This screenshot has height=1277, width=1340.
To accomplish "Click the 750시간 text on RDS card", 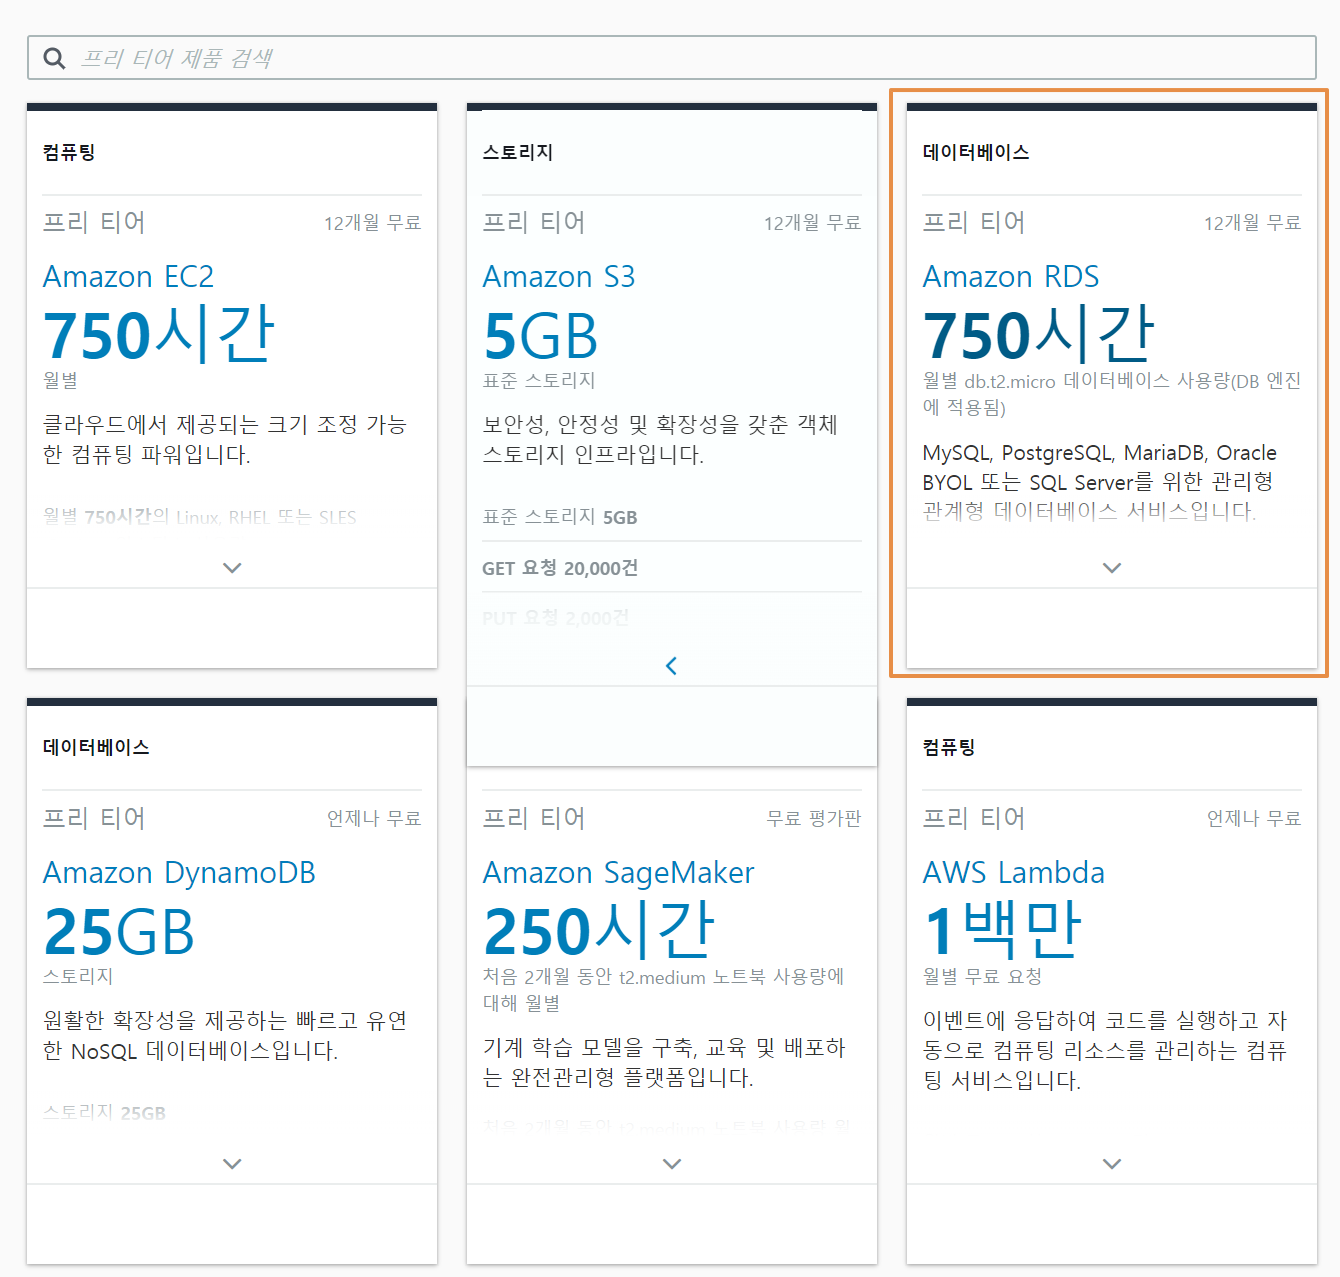I will 1039,334.
